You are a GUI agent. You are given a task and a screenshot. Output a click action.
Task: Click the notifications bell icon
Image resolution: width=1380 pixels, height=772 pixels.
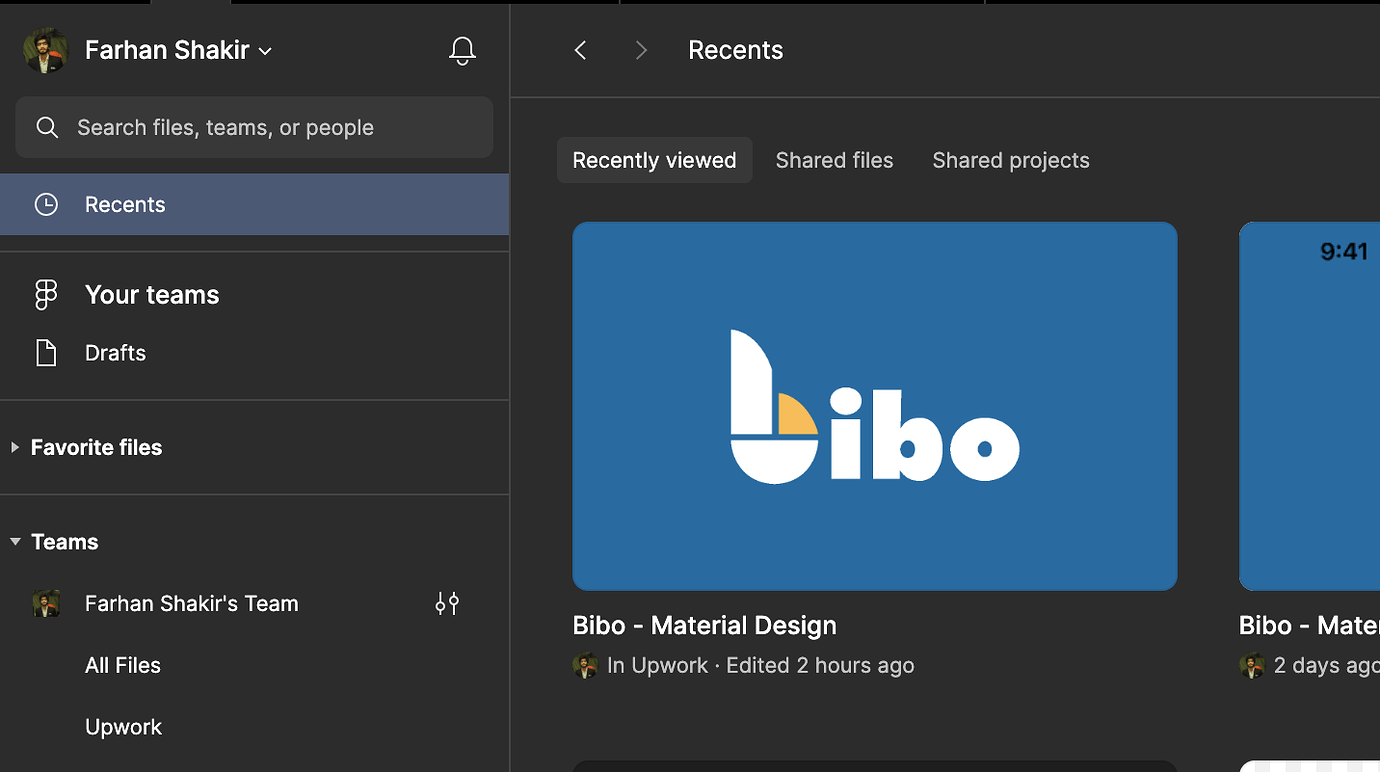coord(461,50)
